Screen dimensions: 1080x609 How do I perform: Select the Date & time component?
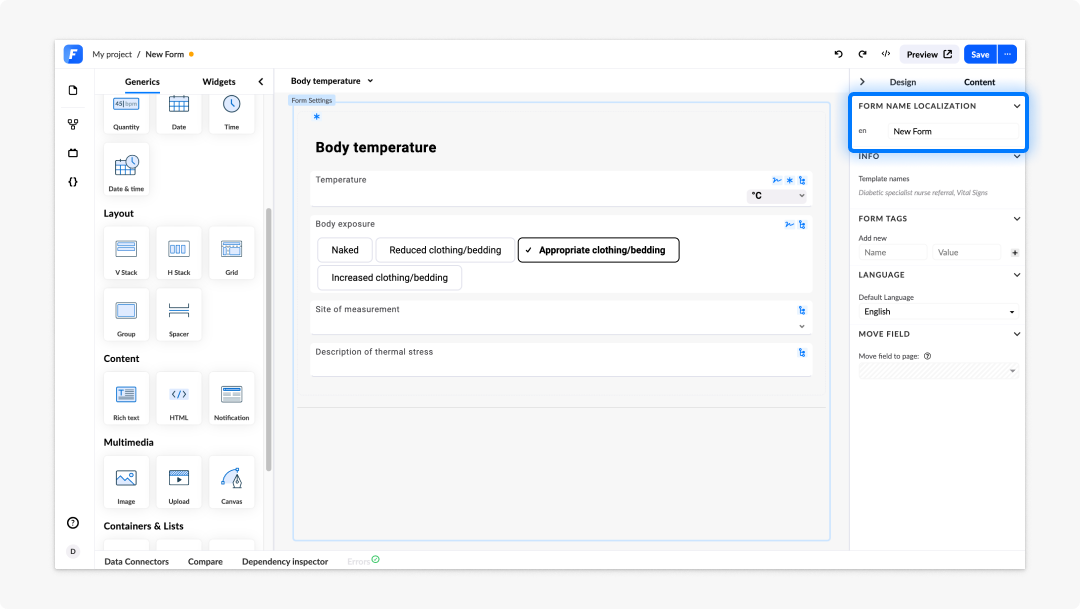(x=126, y=169)
